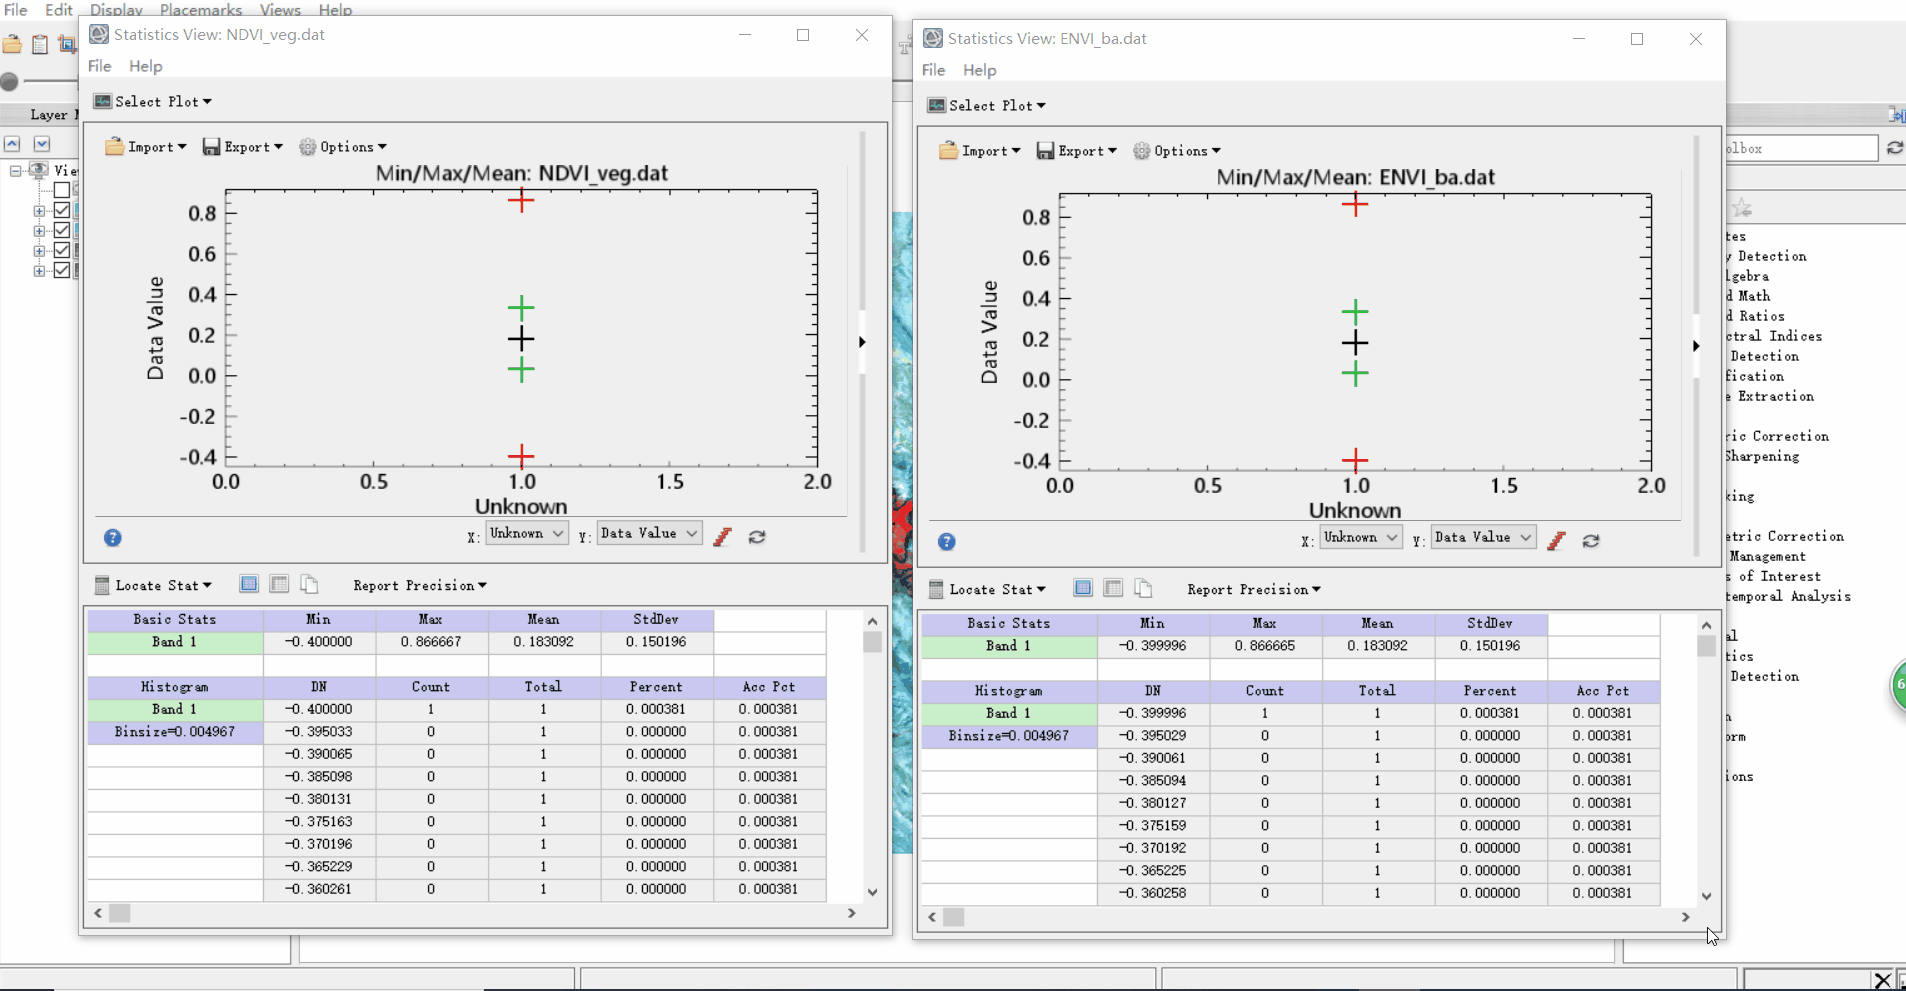
Task: Open Select Plot dropdown in NDVI_veg window
Action: (x=153, y=101)
